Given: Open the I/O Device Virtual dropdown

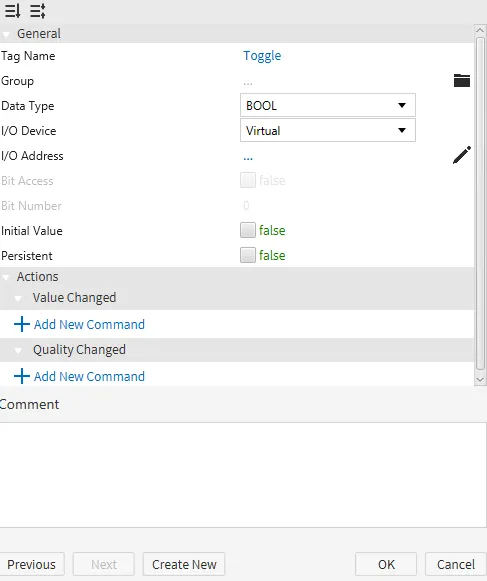Looking at the screenshot, I should (328, 130).
